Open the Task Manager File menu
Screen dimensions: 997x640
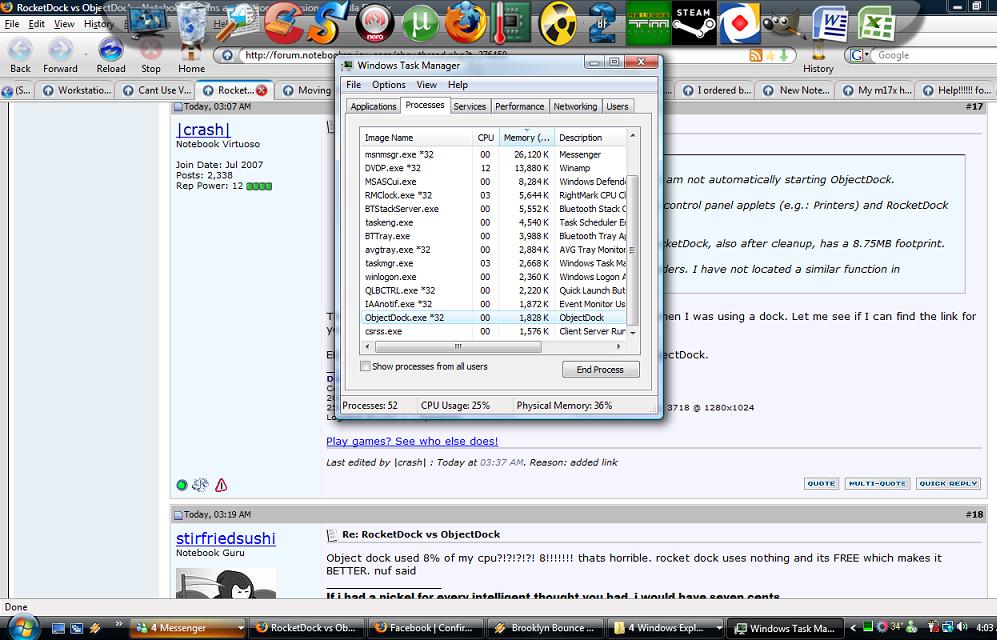354,85
